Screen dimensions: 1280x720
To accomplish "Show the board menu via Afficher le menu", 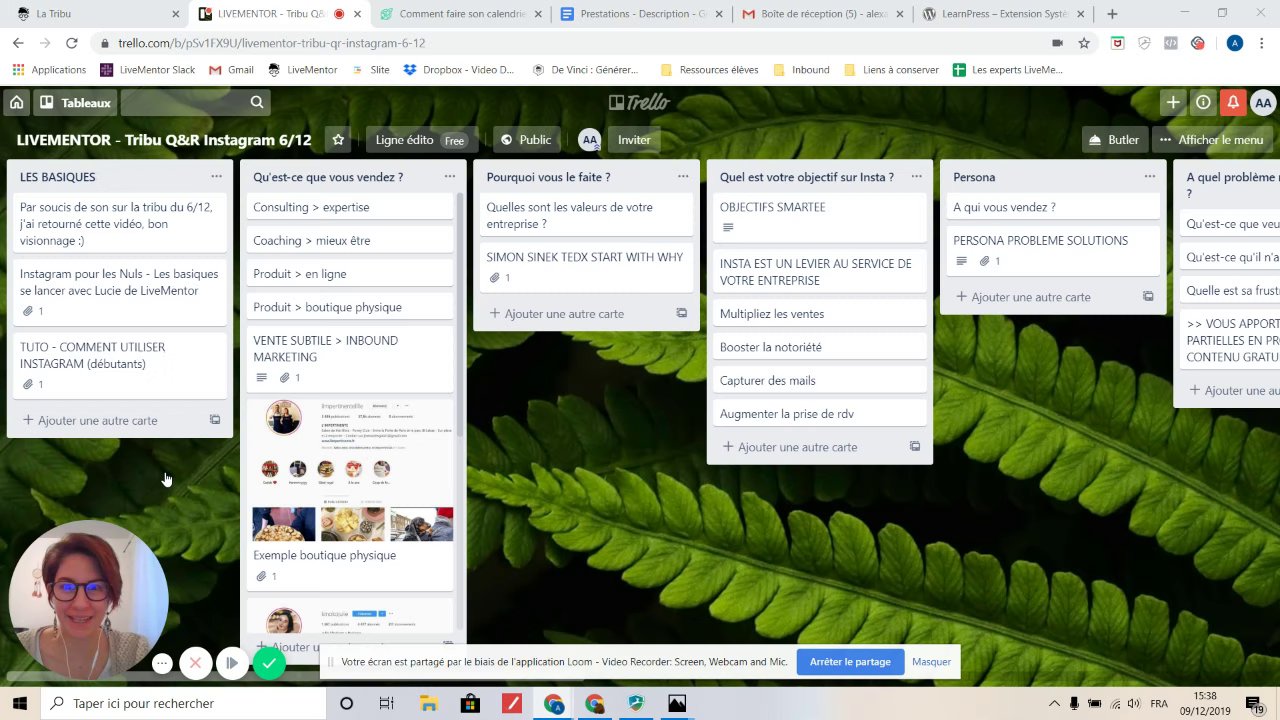I will point(1211,140).
